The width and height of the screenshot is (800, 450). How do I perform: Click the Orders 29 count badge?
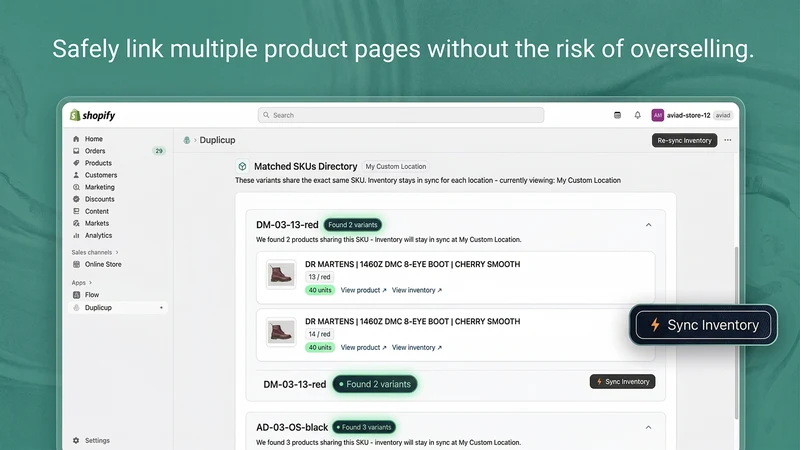(159, 151)
